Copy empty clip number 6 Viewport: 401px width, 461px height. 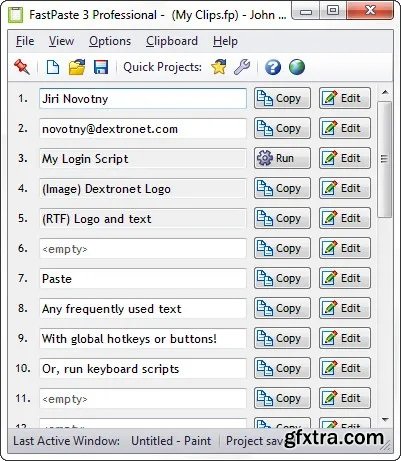point(282,248)
